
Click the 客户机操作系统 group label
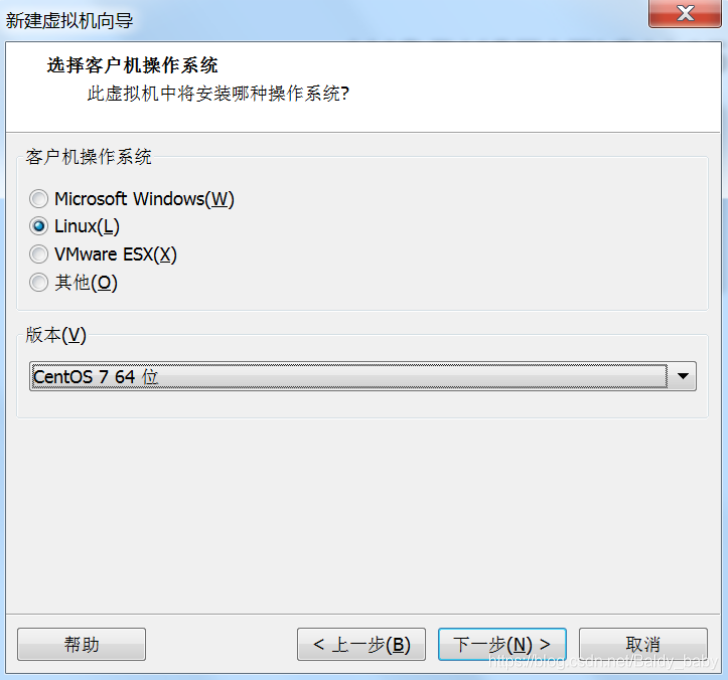pos(88,157)
